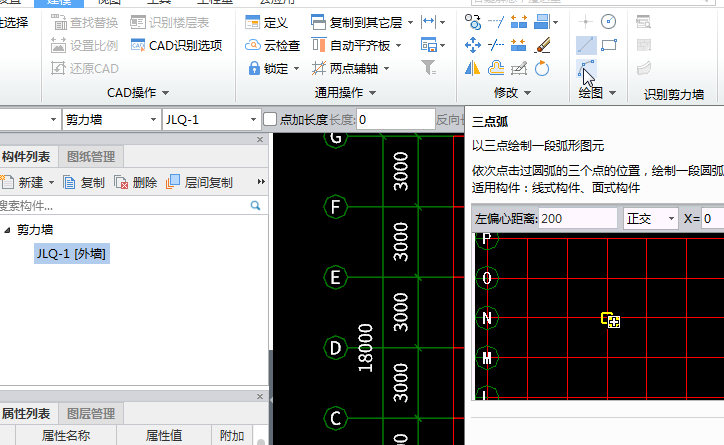Click the save view layout icon
This screenshot has width=724, height=445.
tap(428, 45)
